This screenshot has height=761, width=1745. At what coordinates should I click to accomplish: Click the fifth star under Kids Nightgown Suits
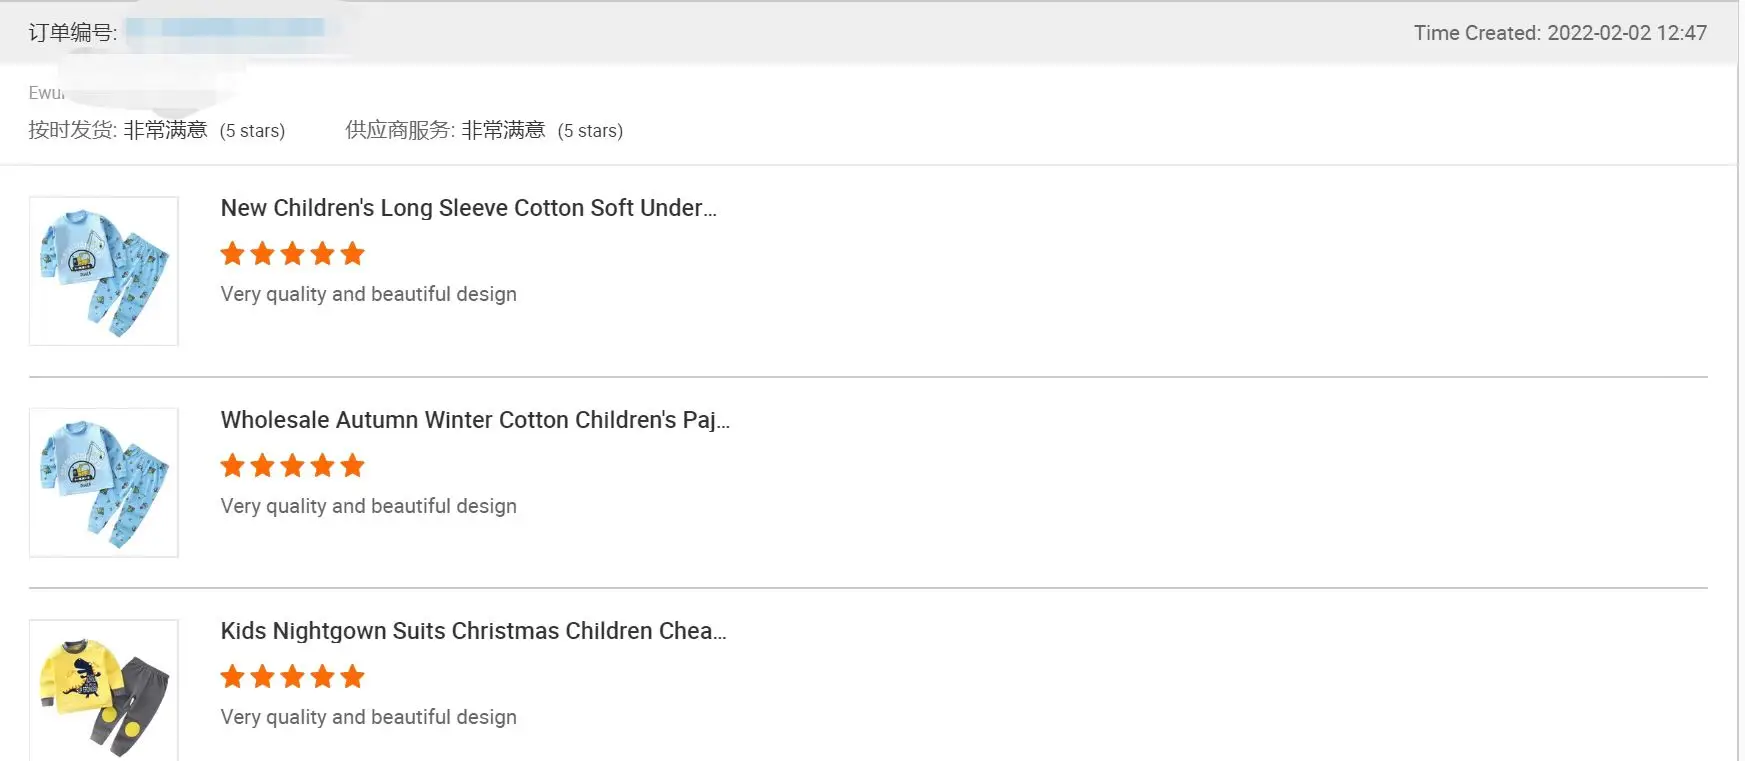tap(352, 677)
